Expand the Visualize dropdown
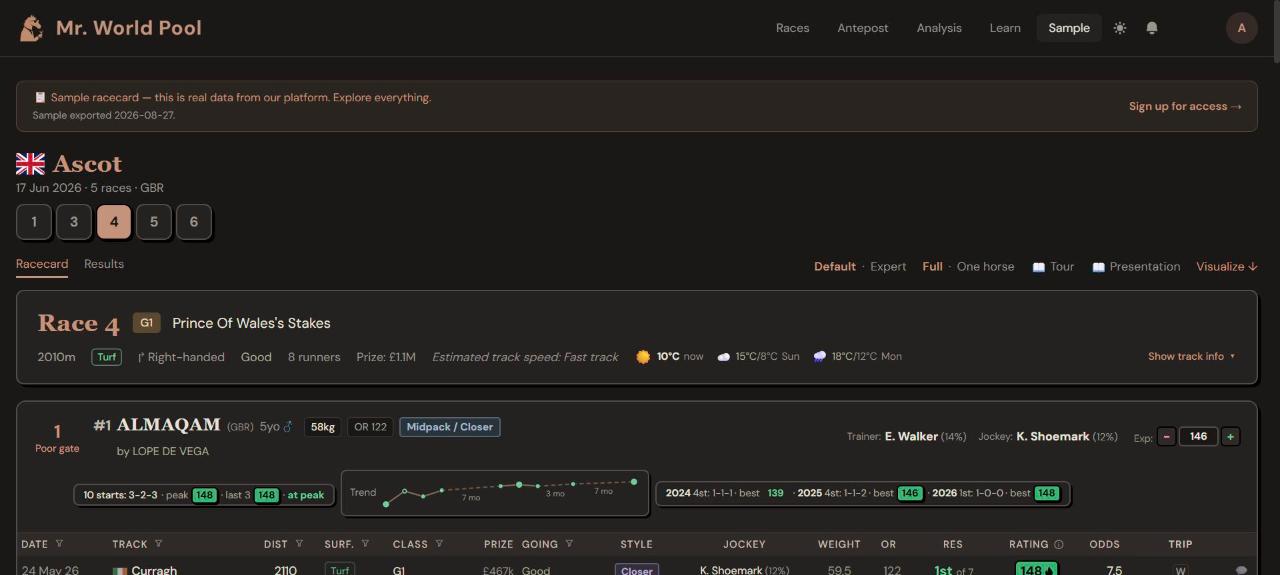The image size is (1280, 575). (x=1227, y=267)
